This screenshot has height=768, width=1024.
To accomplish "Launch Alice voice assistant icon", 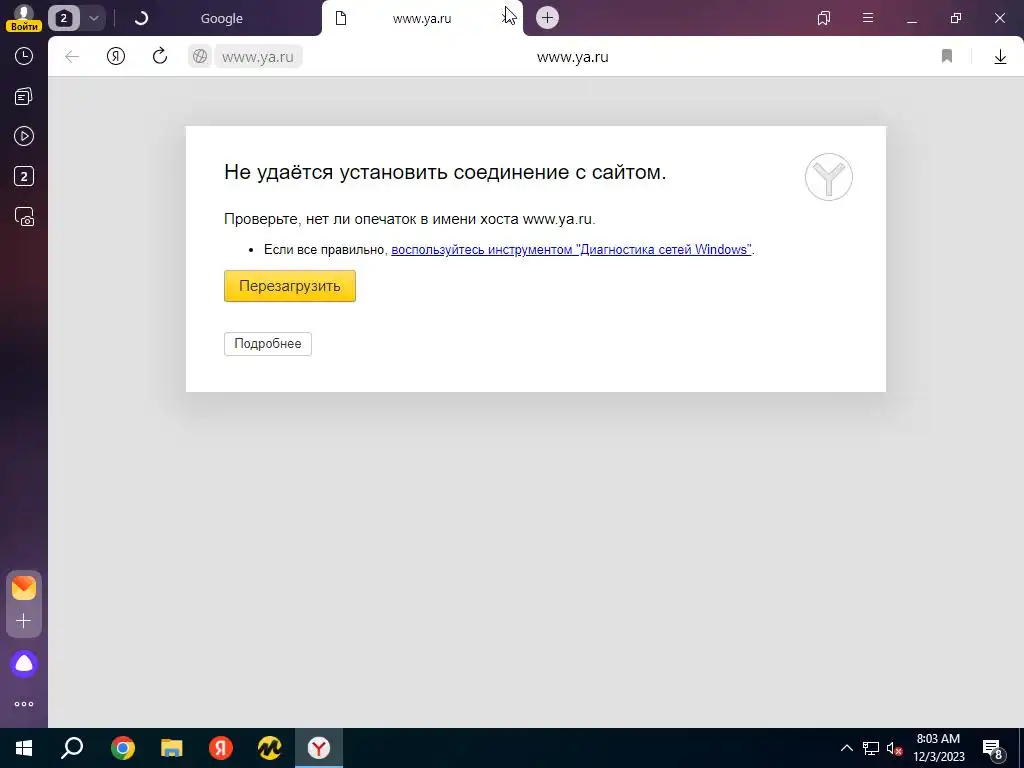I will [x=24, y=664].
